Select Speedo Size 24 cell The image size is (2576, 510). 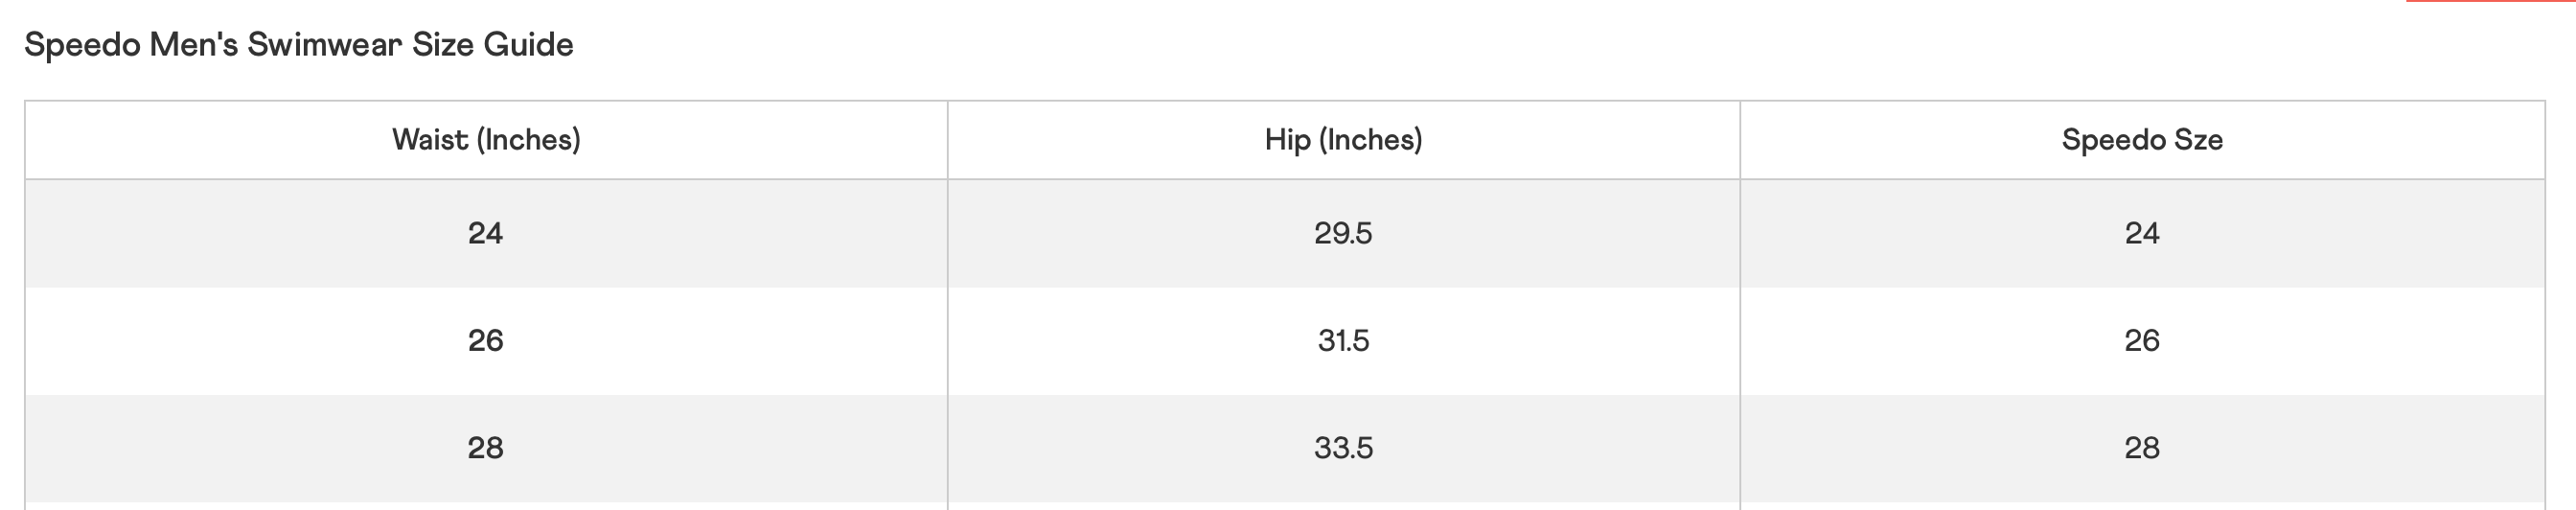click(2142, 234)
